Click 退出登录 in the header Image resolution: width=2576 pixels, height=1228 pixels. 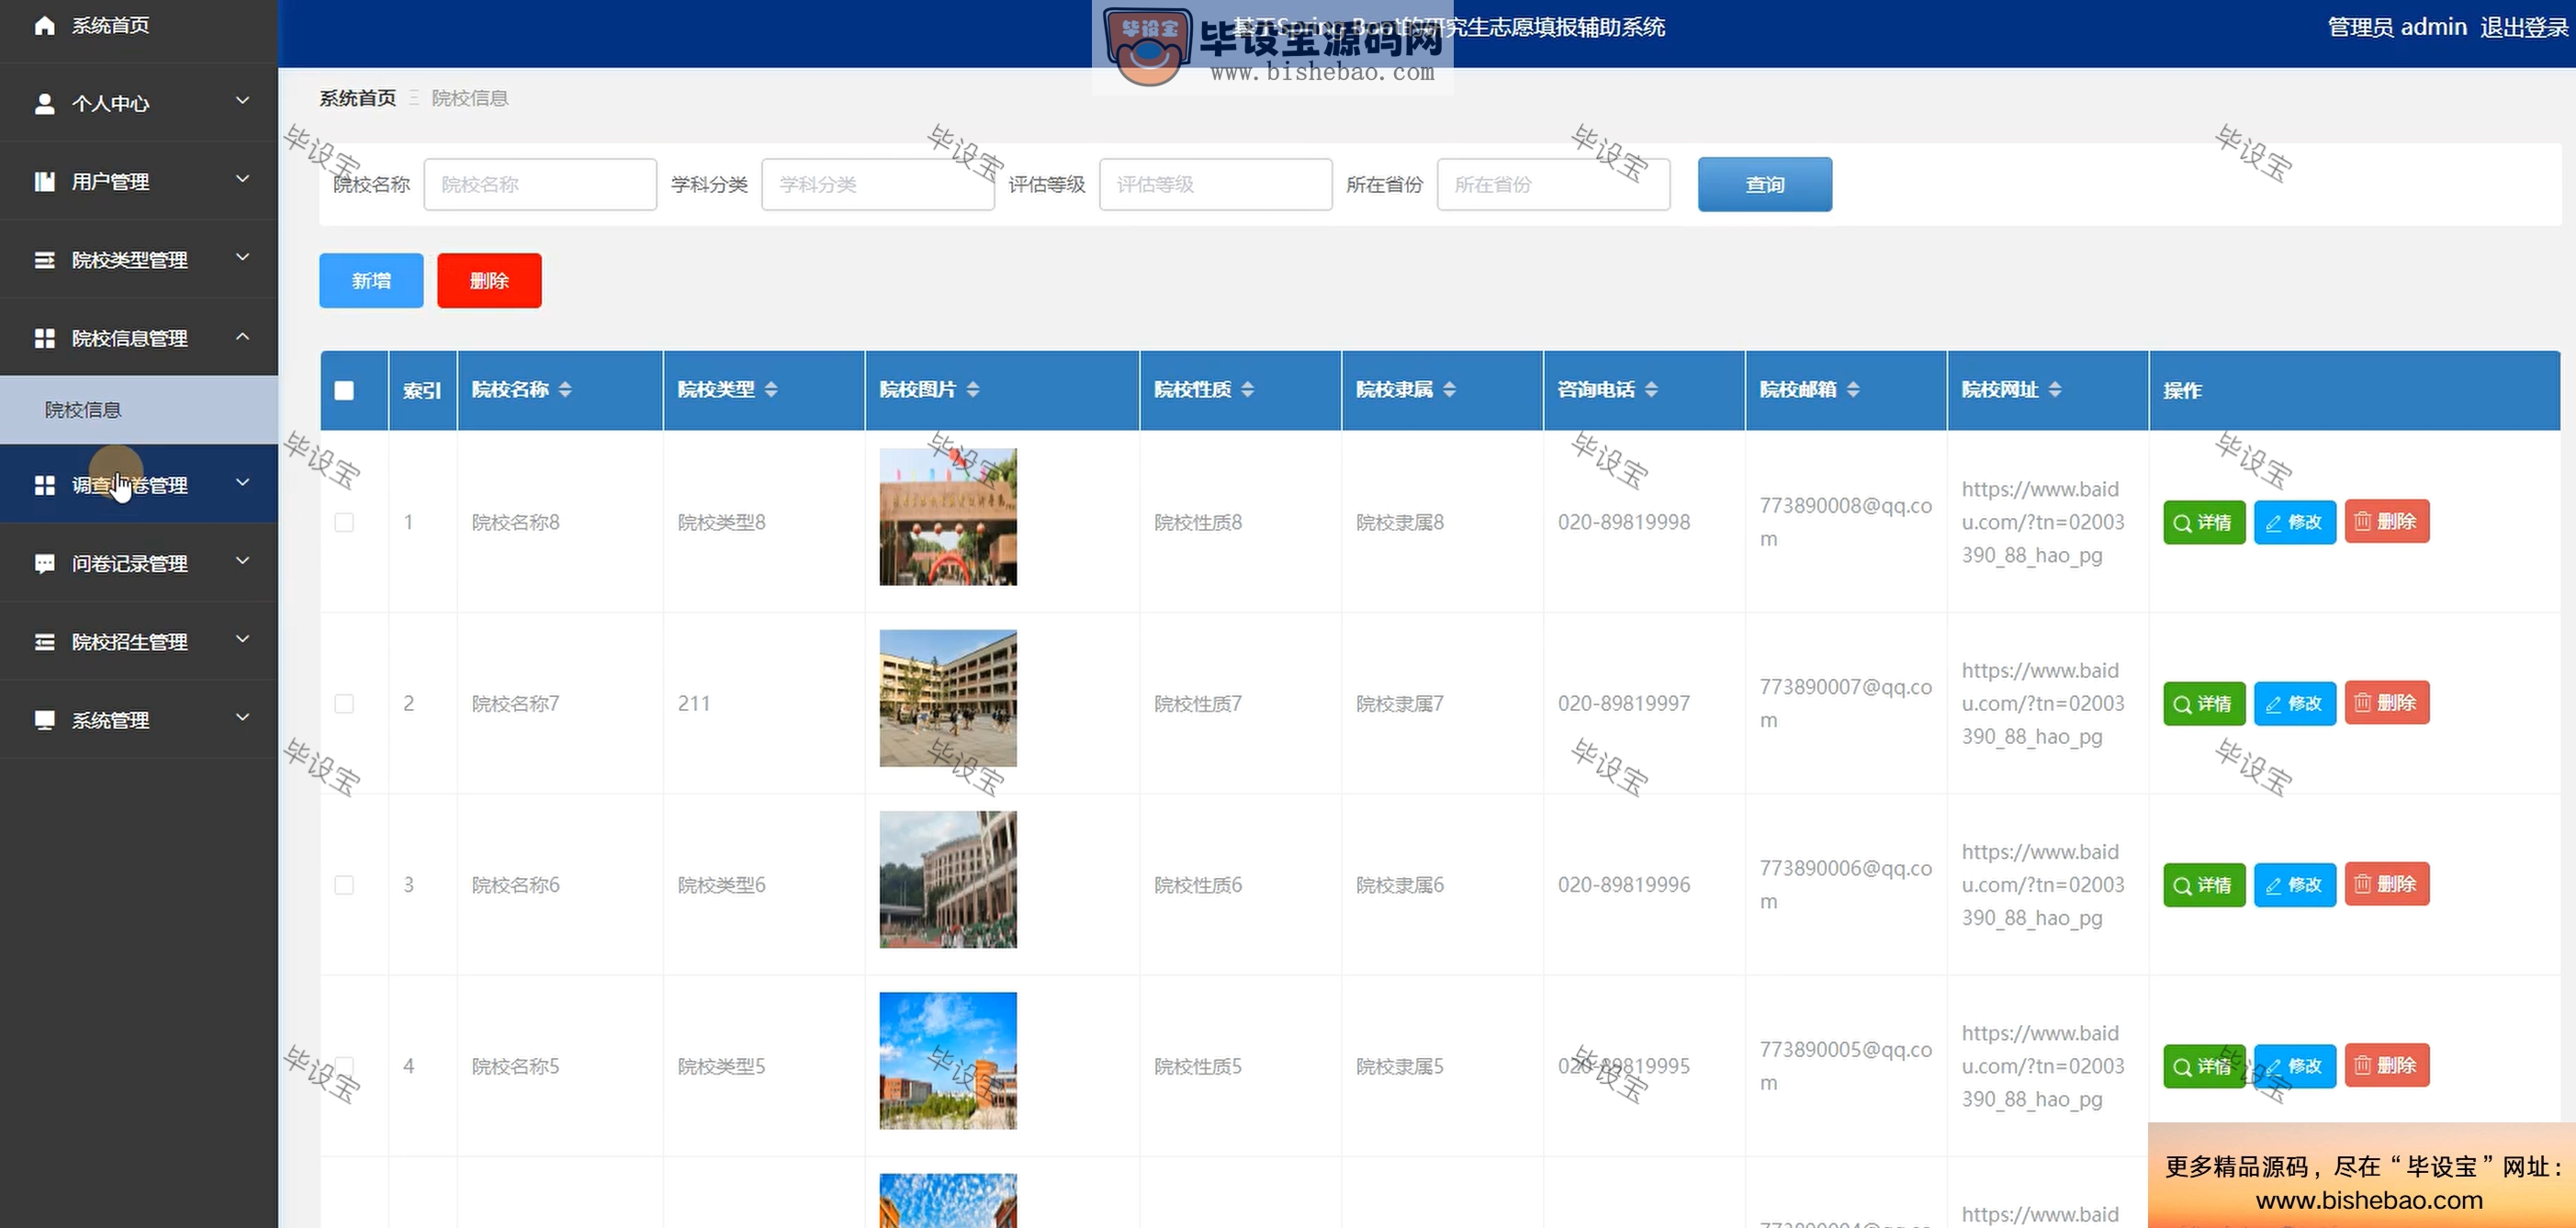tap(2524, 27)
